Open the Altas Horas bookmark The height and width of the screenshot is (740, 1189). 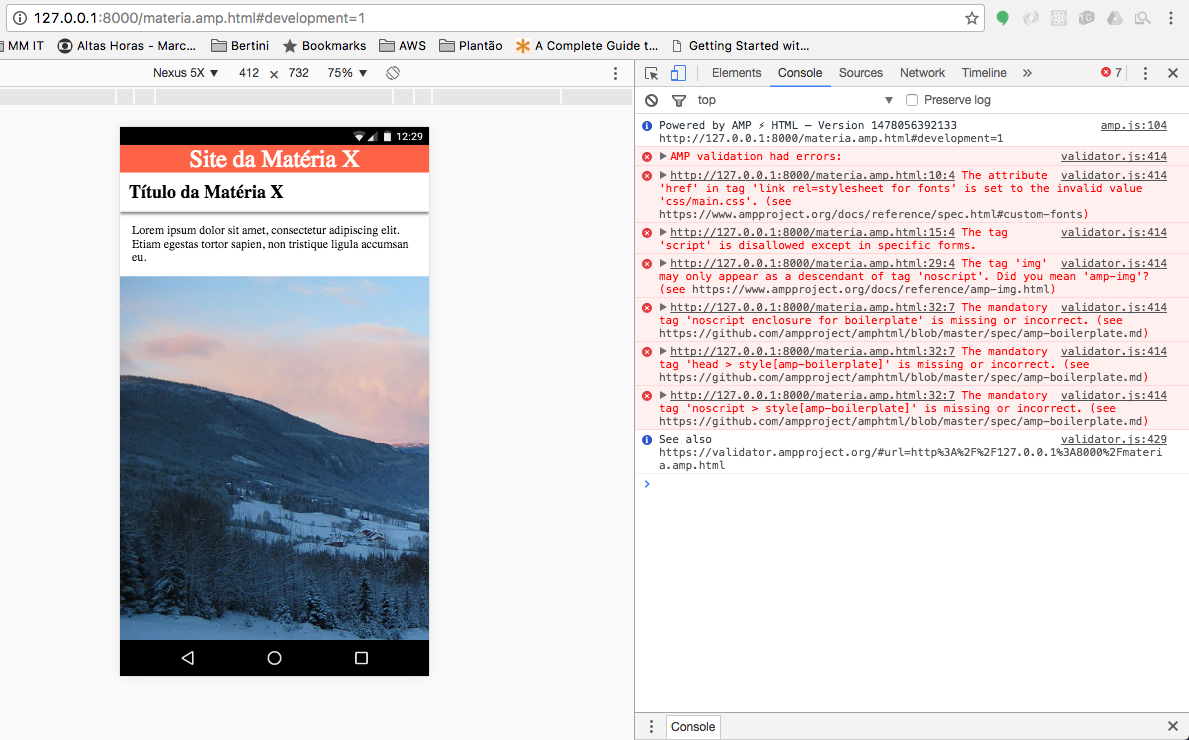(127, 45)
